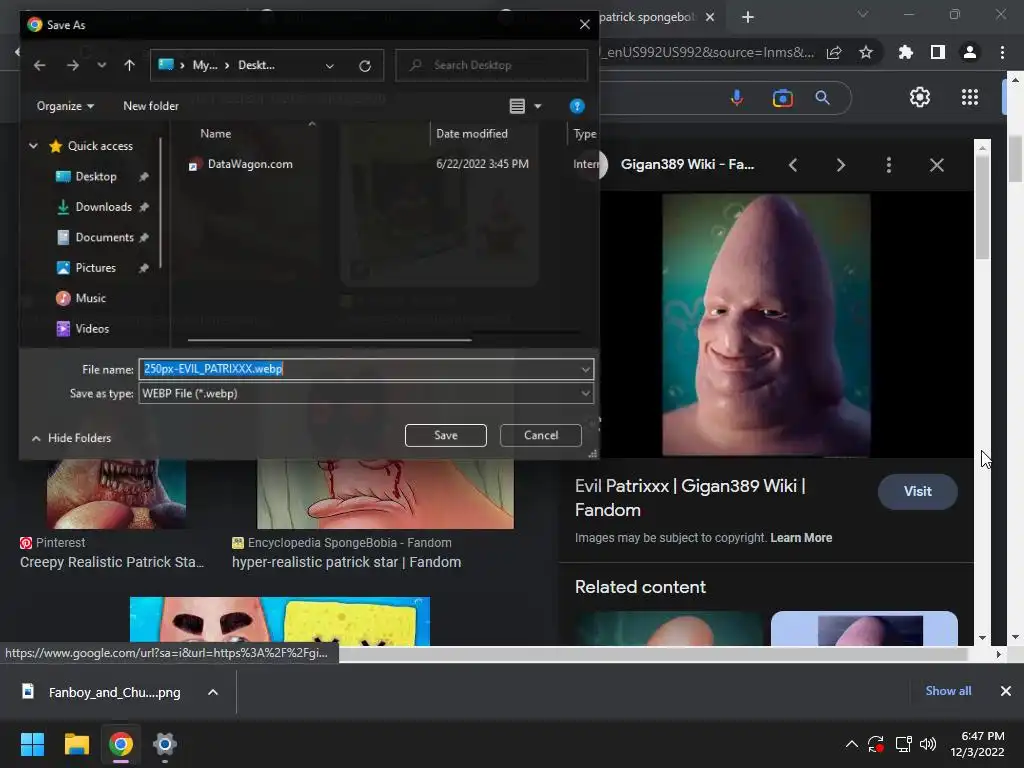Open the Google apps grid
This screenshot has width=1024, height=768.
970,97
